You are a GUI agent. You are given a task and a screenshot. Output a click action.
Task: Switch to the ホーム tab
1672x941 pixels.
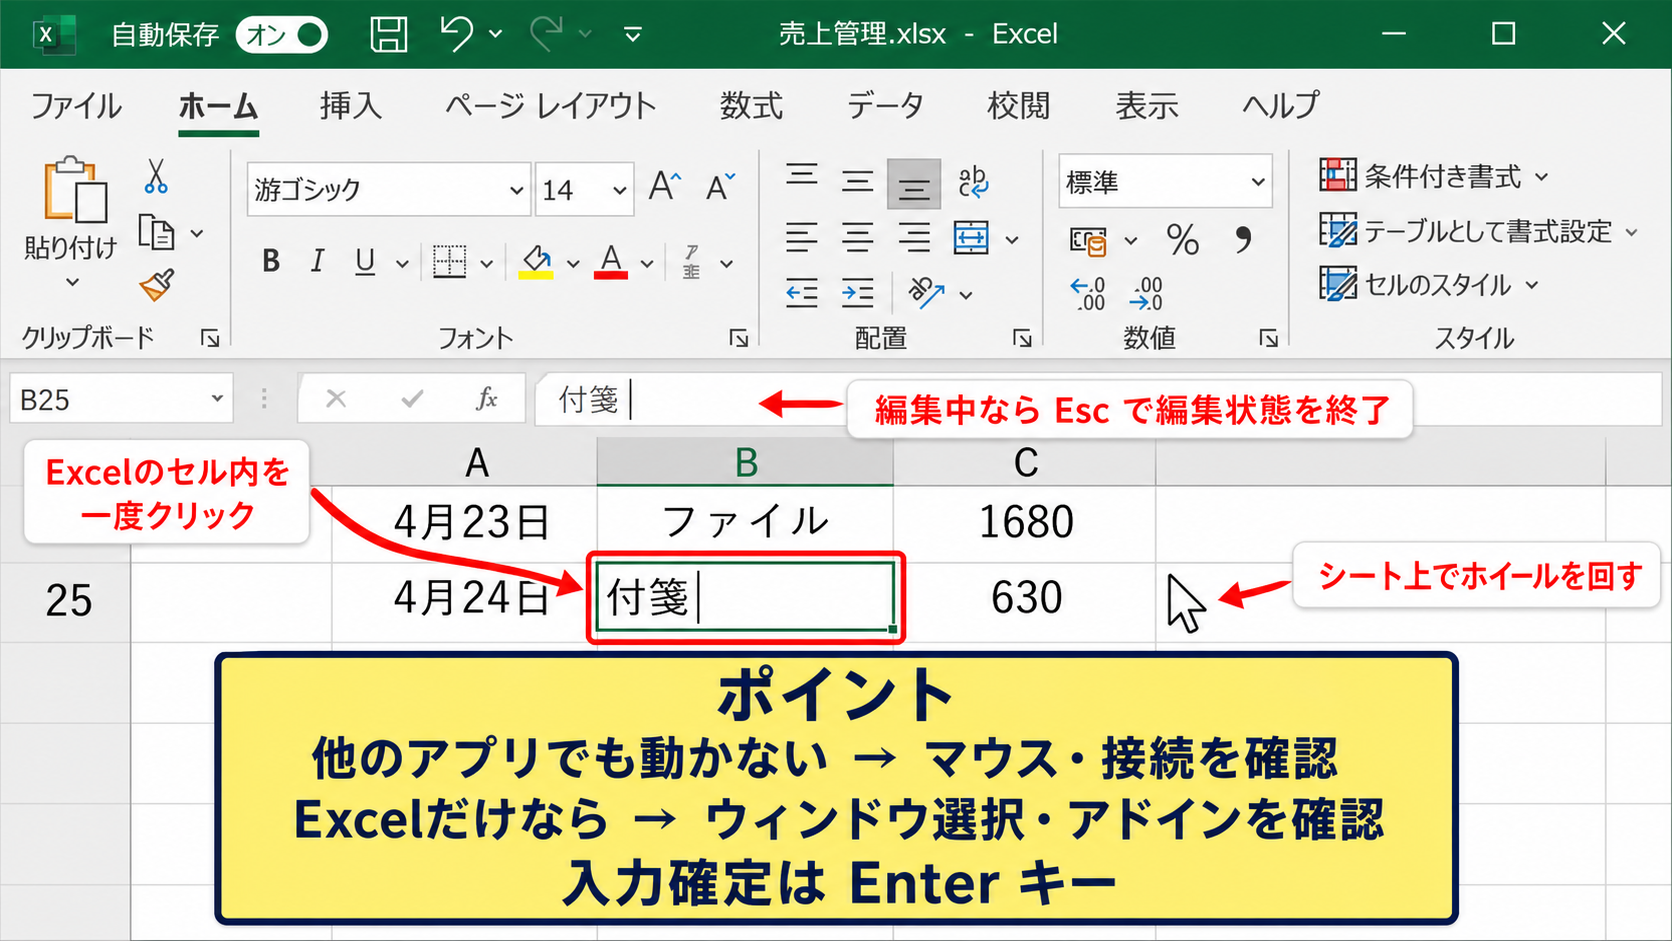coord(218,105)
